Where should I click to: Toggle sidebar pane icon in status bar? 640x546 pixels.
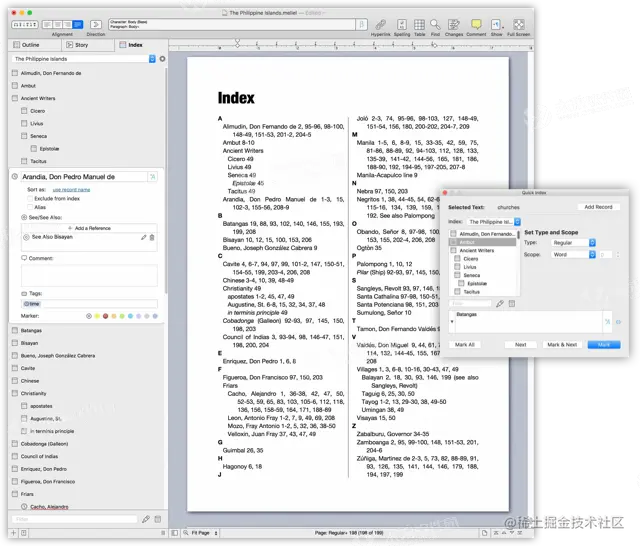[175, 533]
